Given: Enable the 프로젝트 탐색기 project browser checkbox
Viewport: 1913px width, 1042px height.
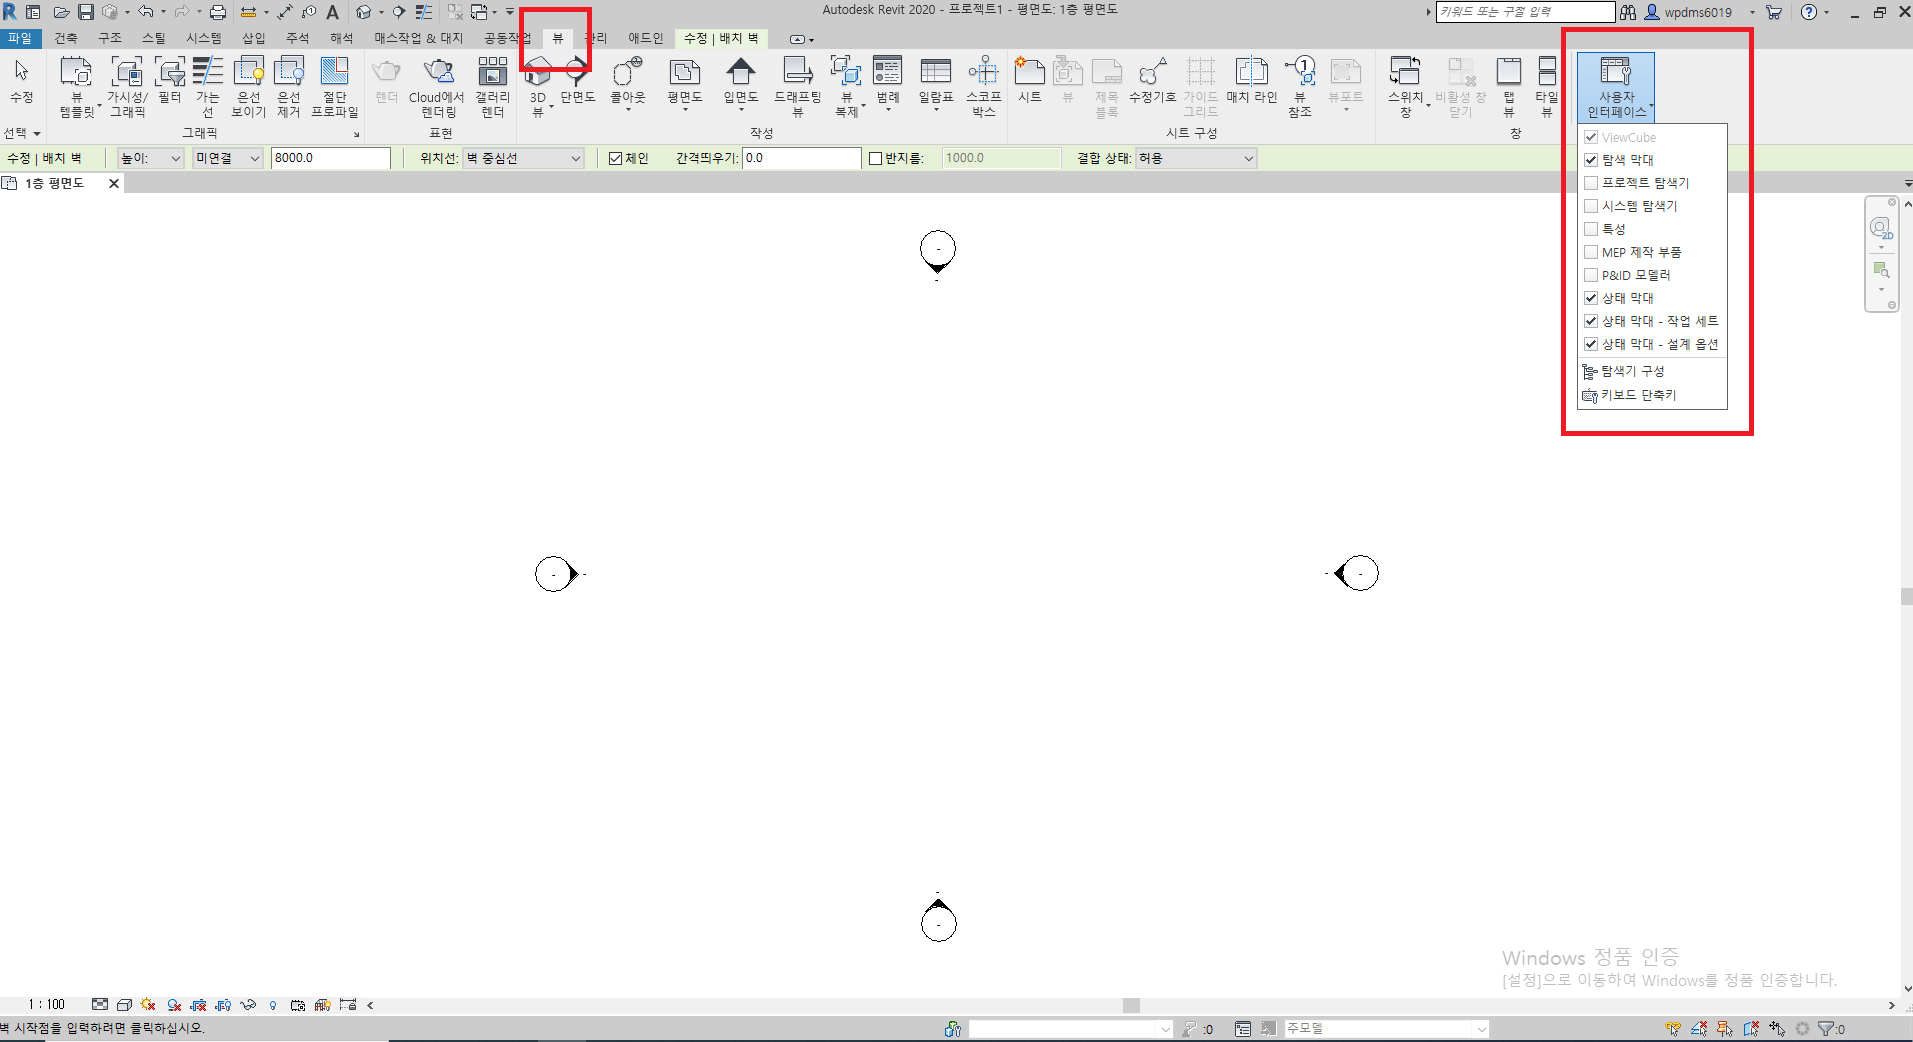Looking at the screenshot, I should point(1591,183).
